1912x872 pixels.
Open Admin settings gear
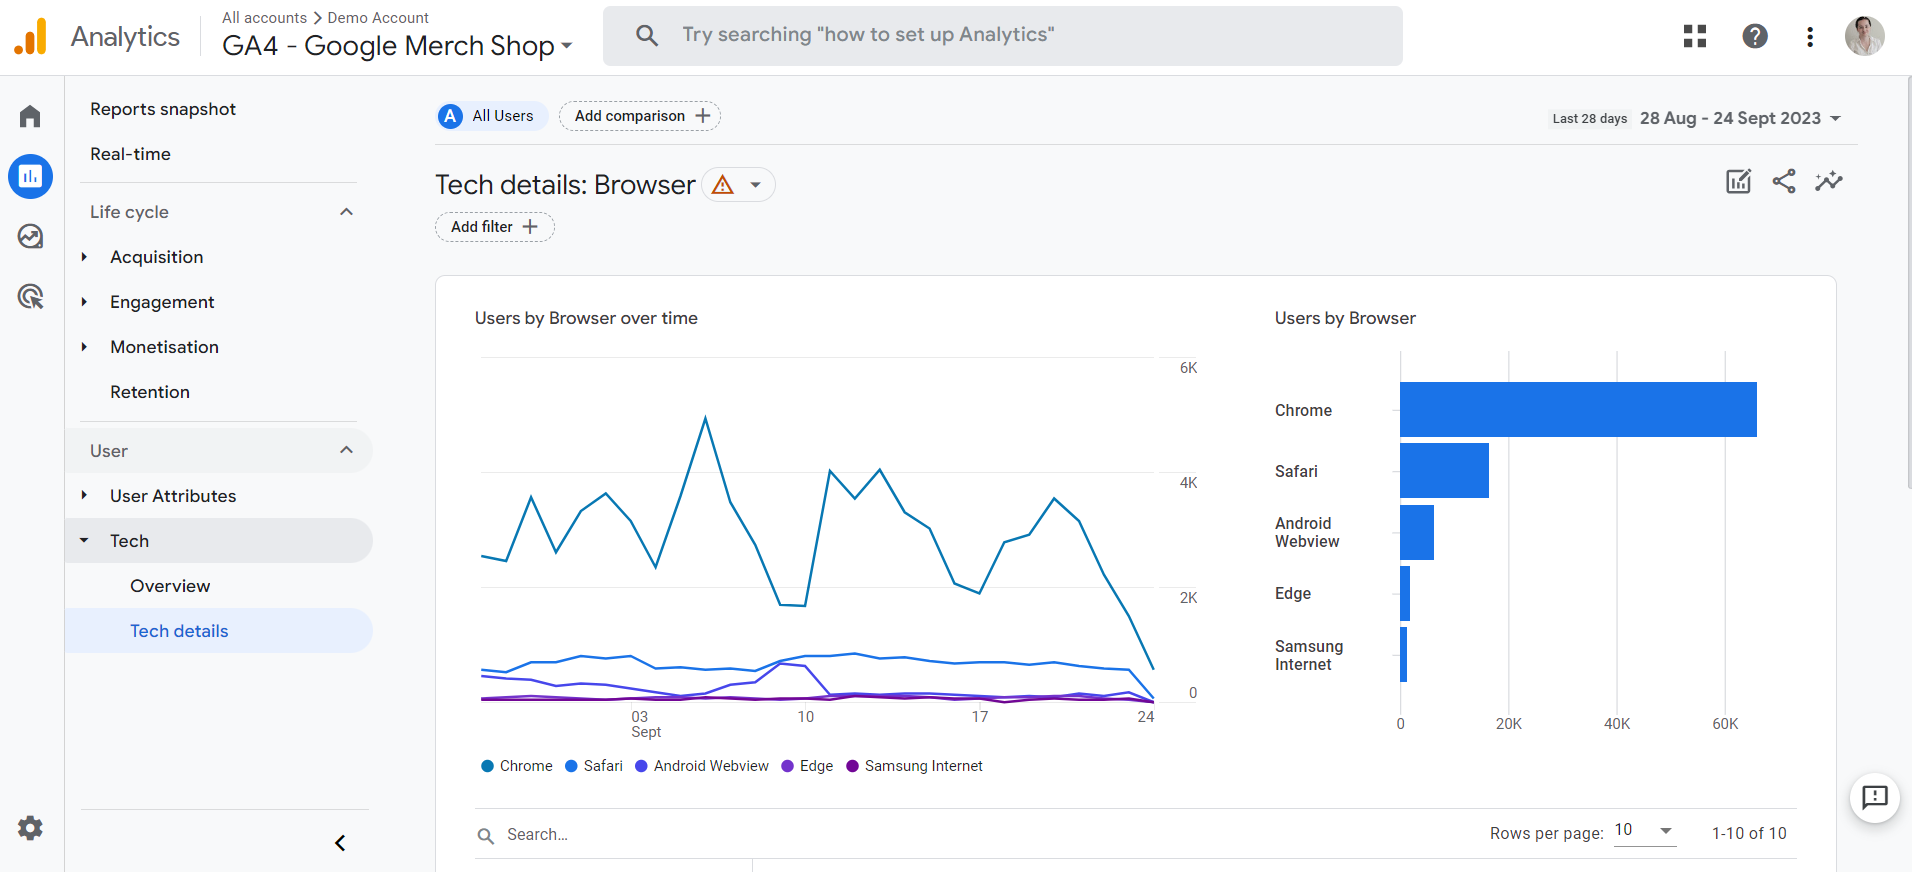(30, 828)
